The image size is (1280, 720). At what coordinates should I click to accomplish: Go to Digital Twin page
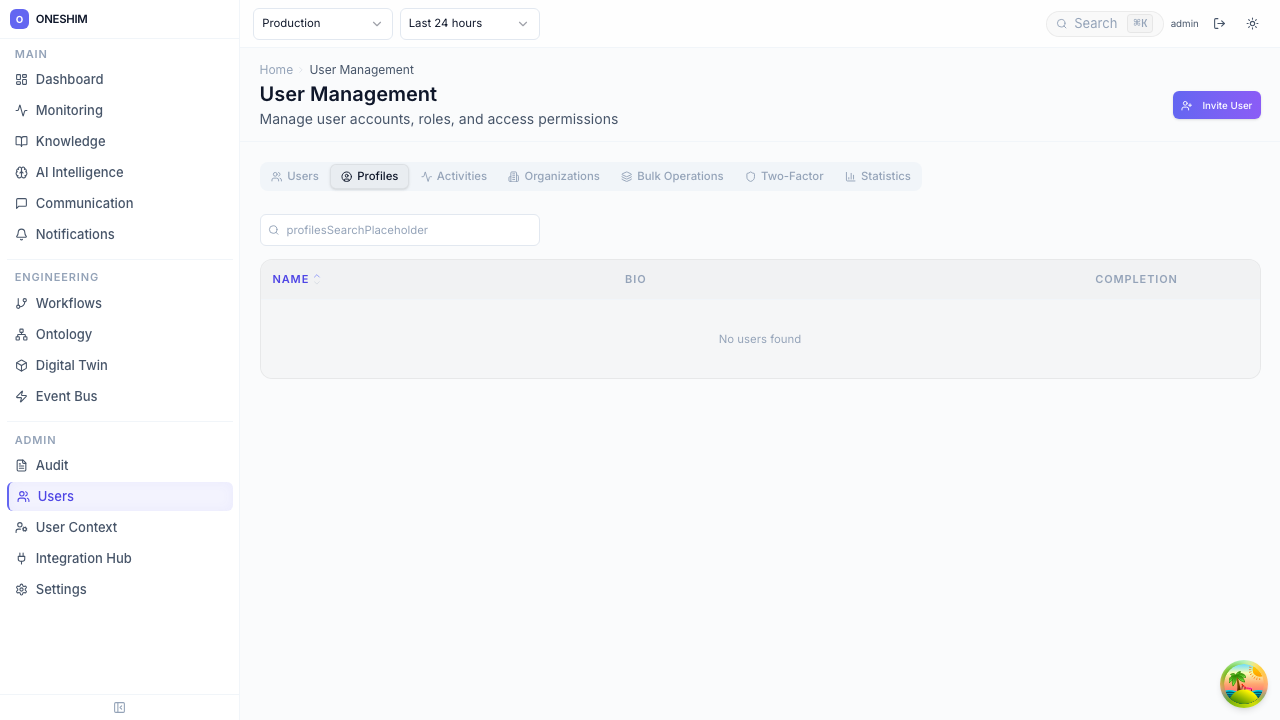[x=71, y=365]
